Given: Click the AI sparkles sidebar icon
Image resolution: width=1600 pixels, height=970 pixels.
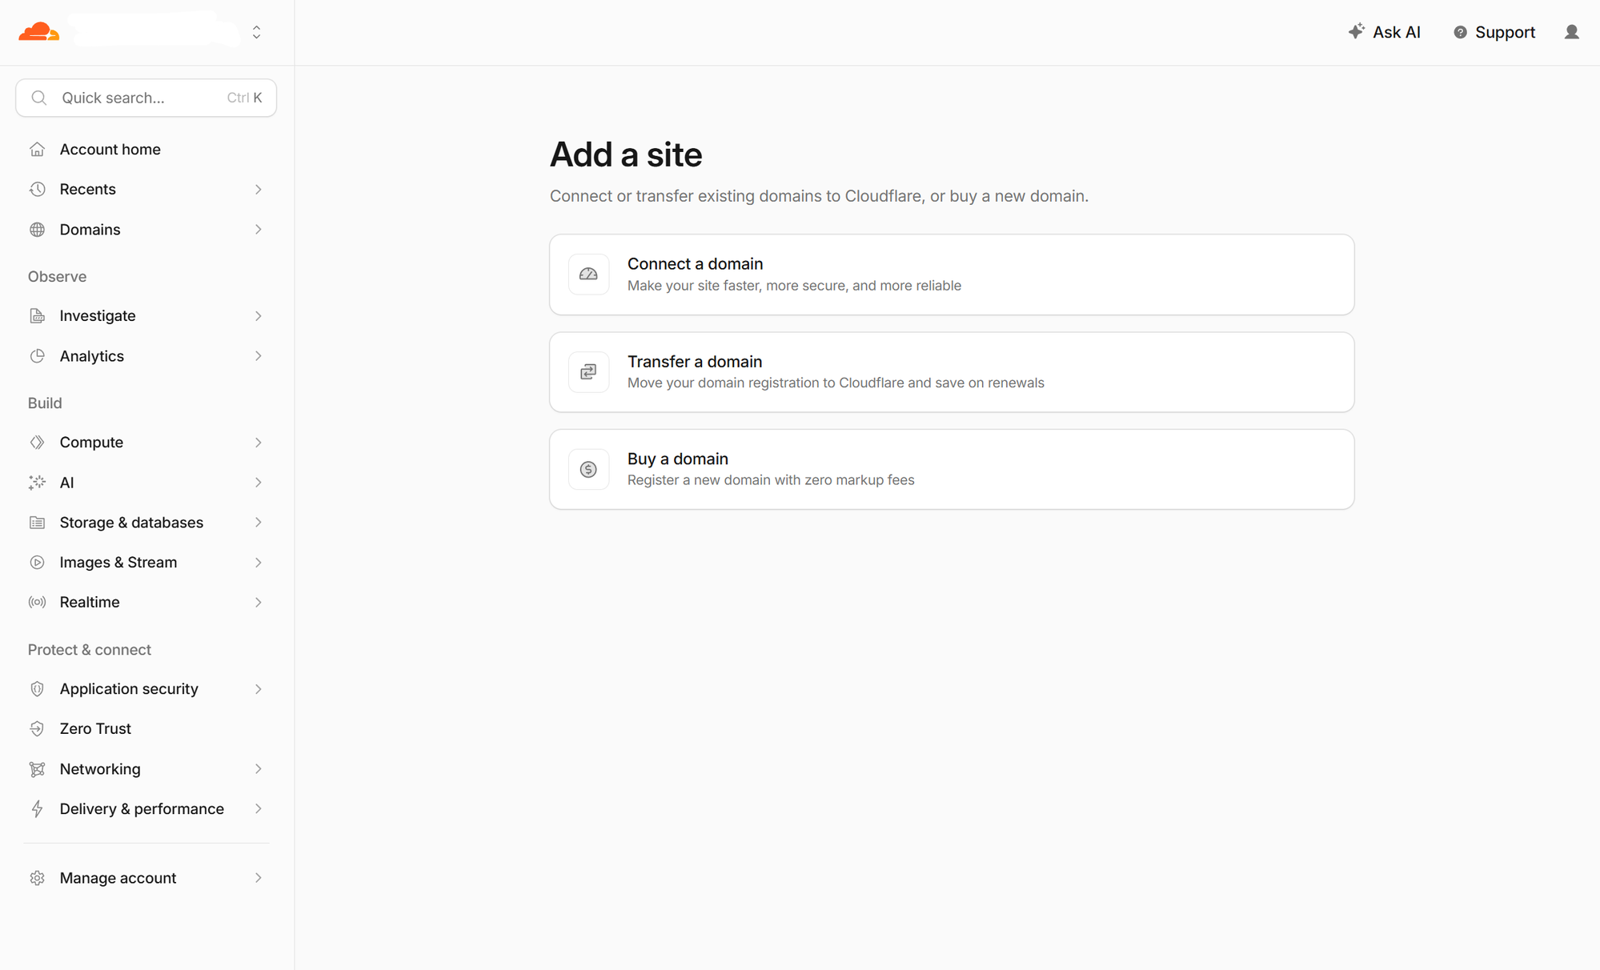Looking at the screenshot, I should (37, 482).
